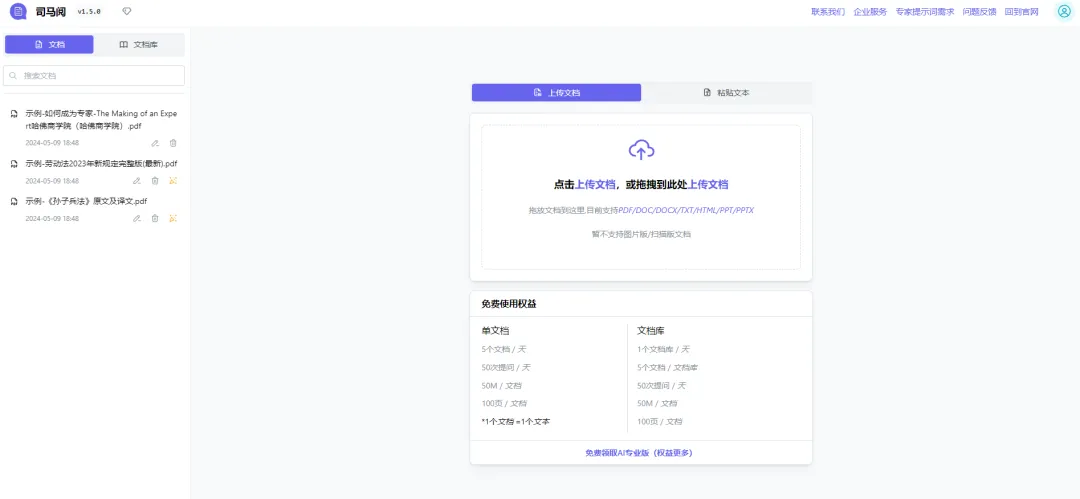Click the diamond membership icon beside v1.5.0
Screen dimensions: 1080x499
[127, 12]
